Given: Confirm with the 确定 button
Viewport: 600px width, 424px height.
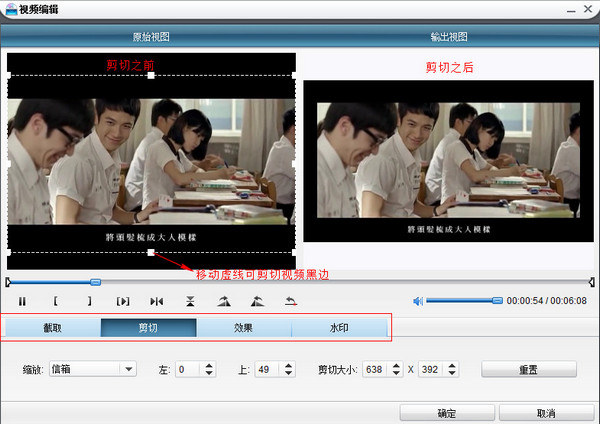Looking at the screenshot, I should click(x=447, y=413).
